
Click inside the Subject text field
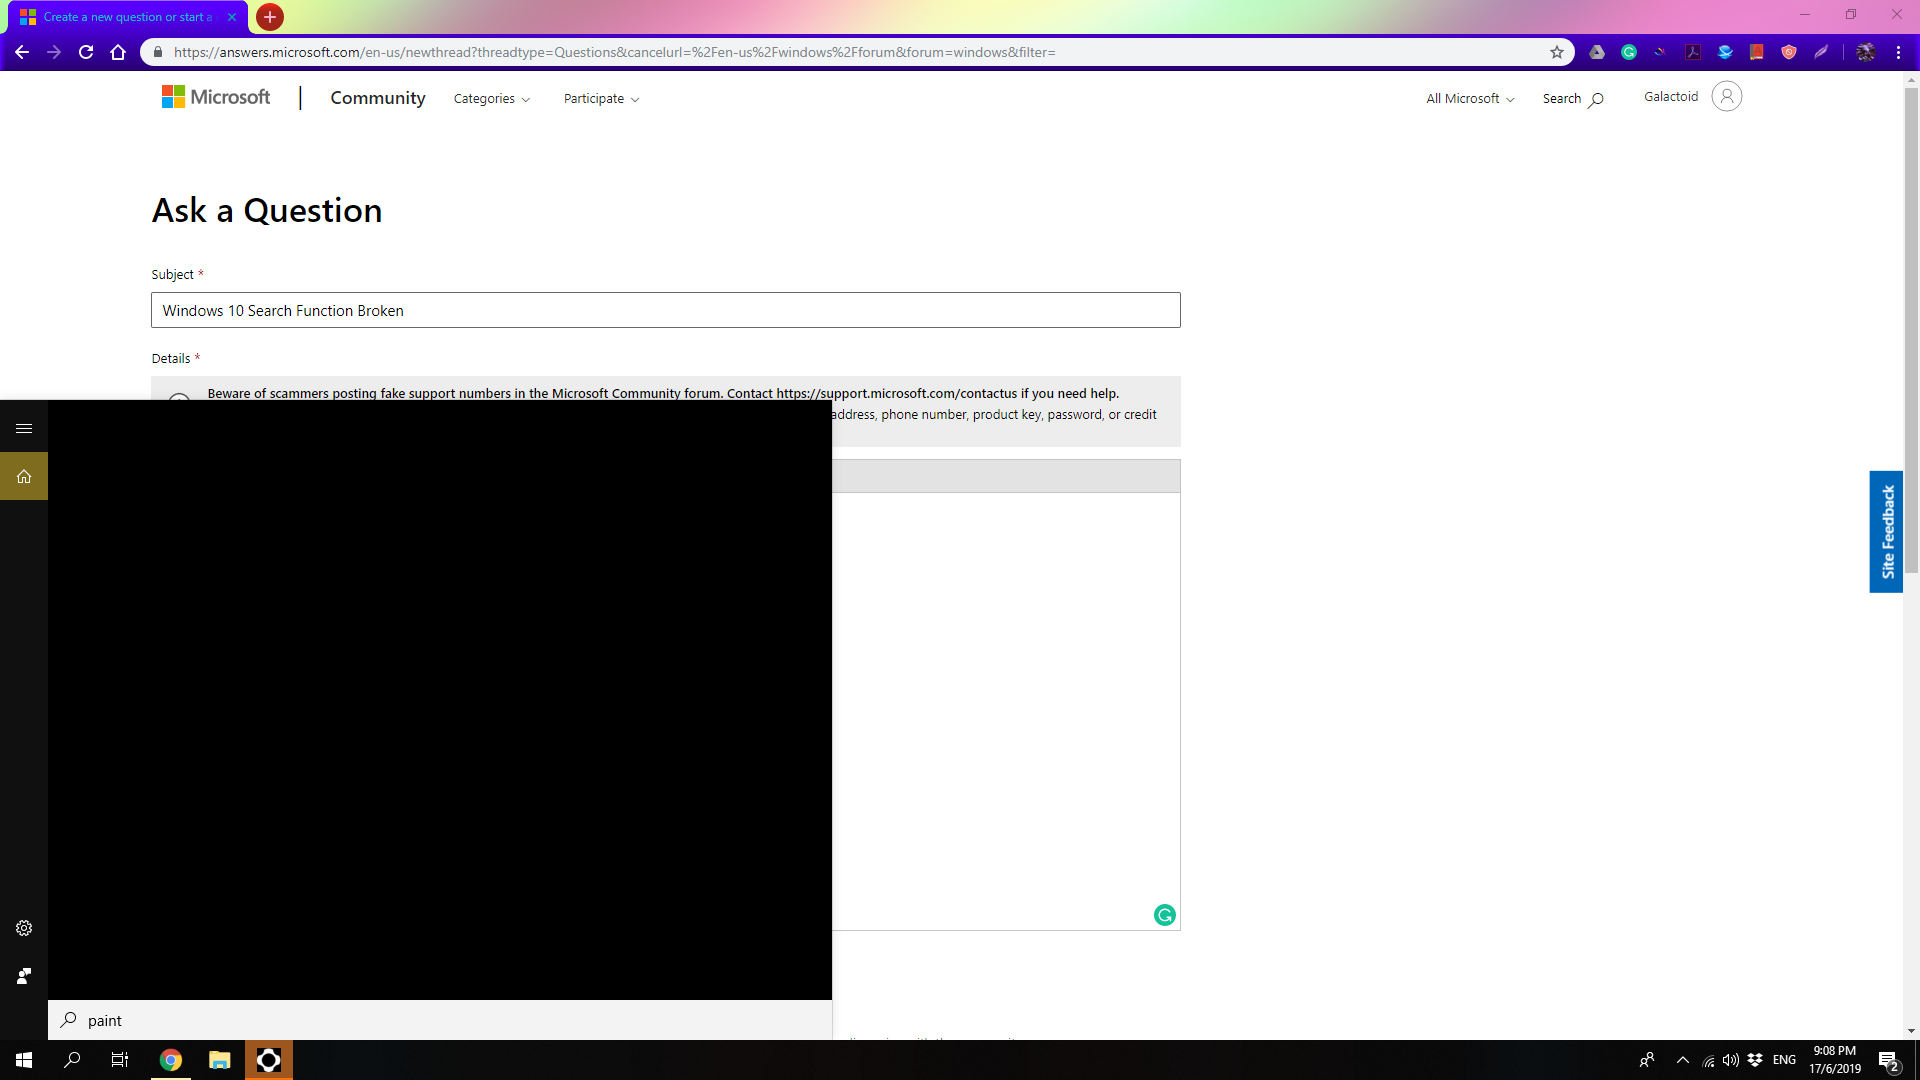point(665,310)
